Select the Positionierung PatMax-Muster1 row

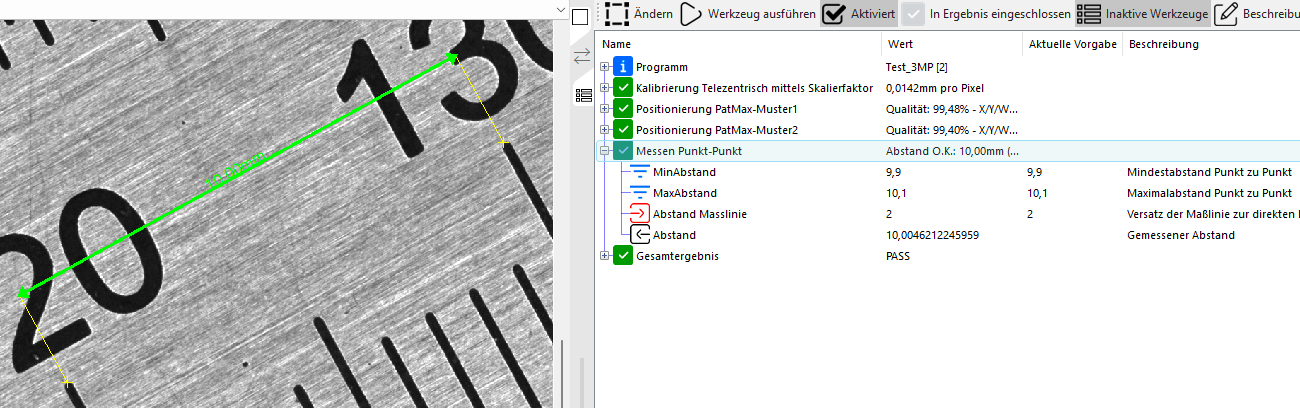[x=716, y=109]
